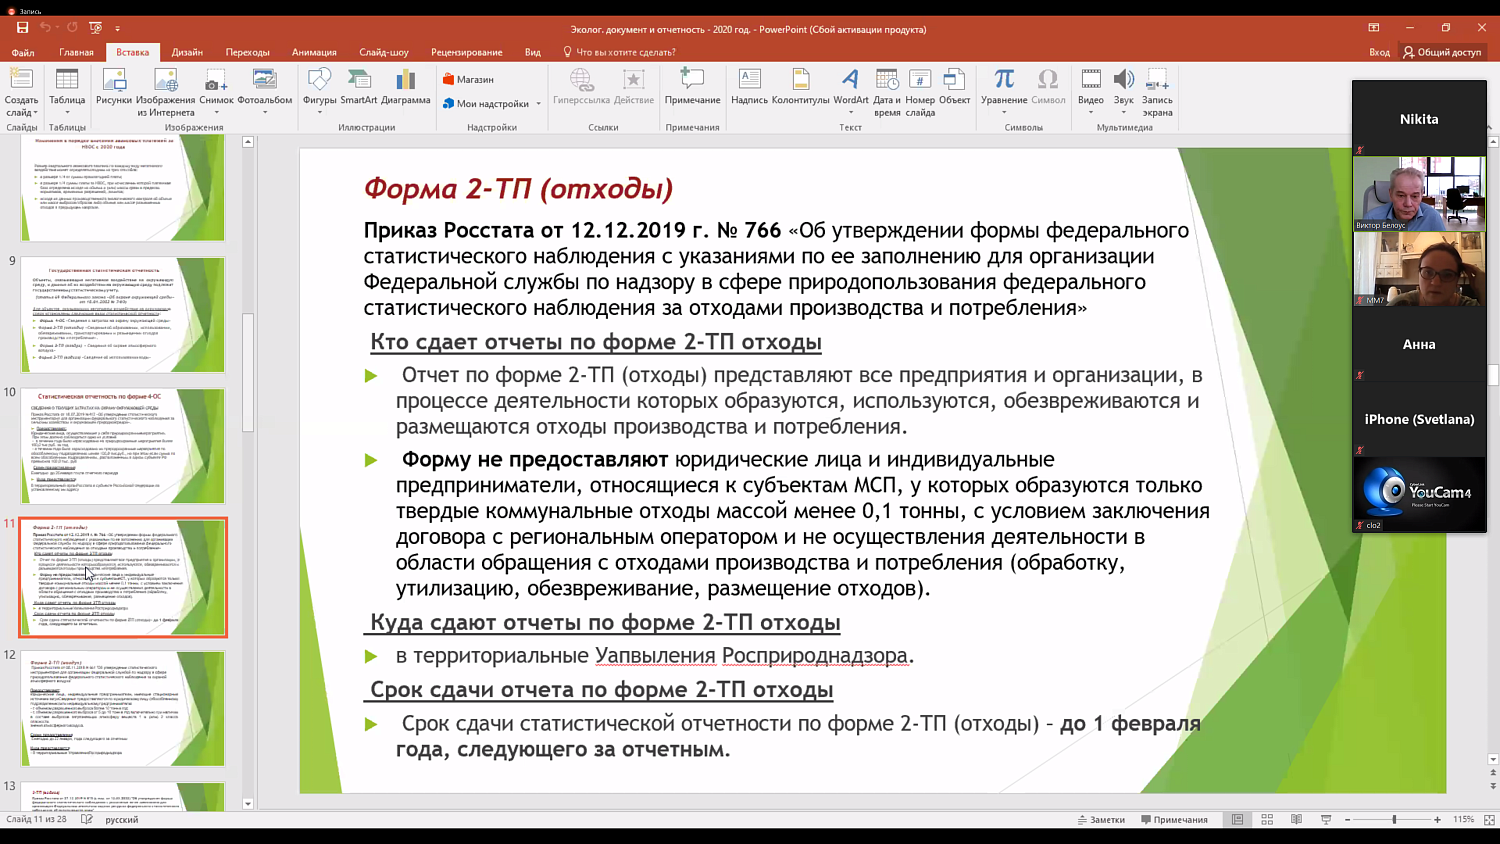Screen dimensions: 1500x844
Task: Click the 115% zoom level
Action: [x=1463, y=819]
